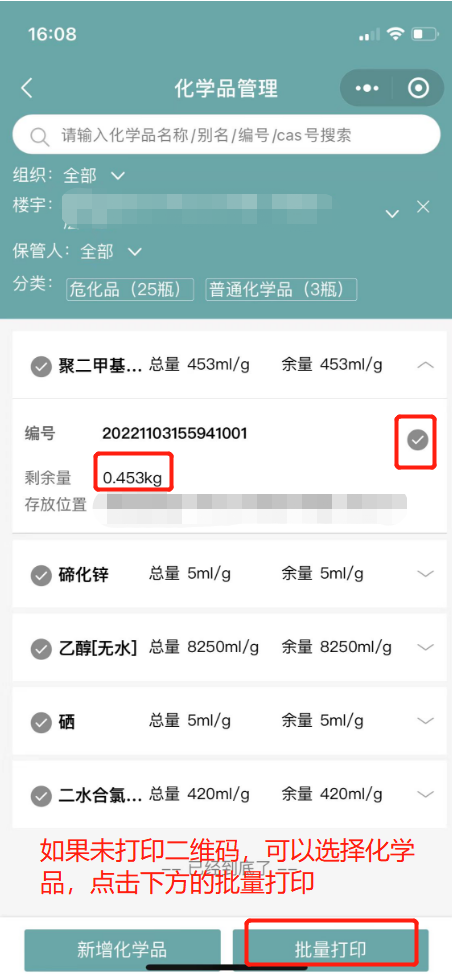The height and width of the screenshot is (976, 452).
Task: Click the 批量打印 button
Action: (x=331, y=950)
